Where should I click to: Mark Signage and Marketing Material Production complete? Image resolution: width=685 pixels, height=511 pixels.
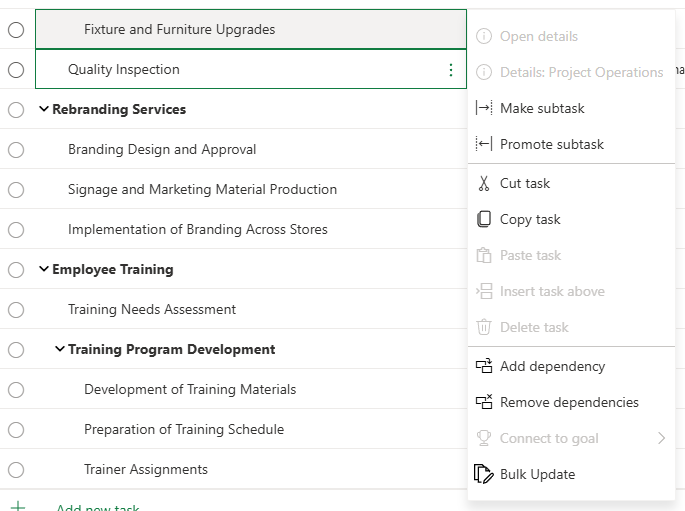tap(16, 190)
